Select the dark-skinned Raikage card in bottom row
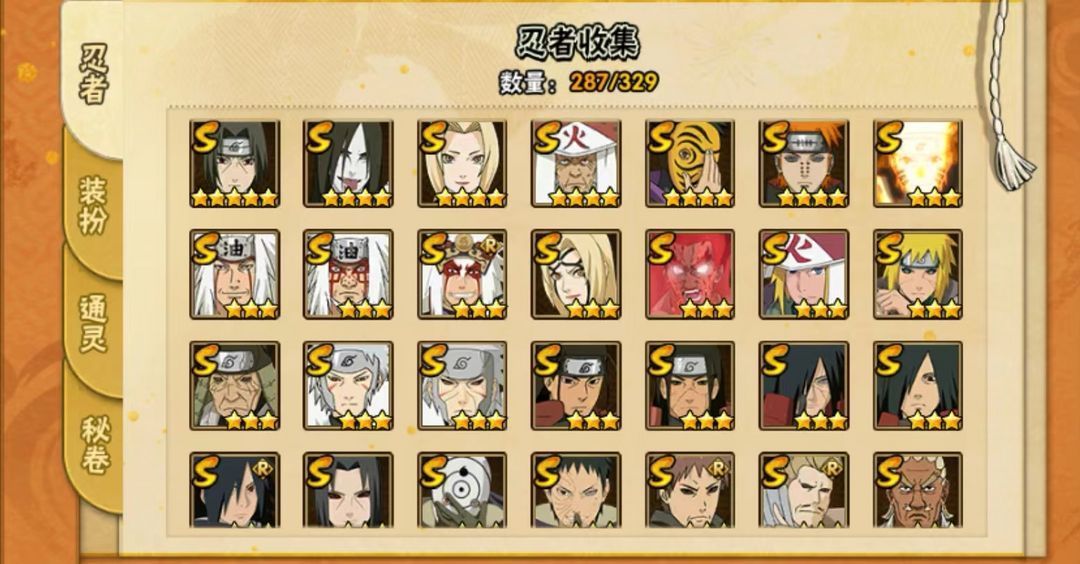1080x564 pixels. pos(918,490)
